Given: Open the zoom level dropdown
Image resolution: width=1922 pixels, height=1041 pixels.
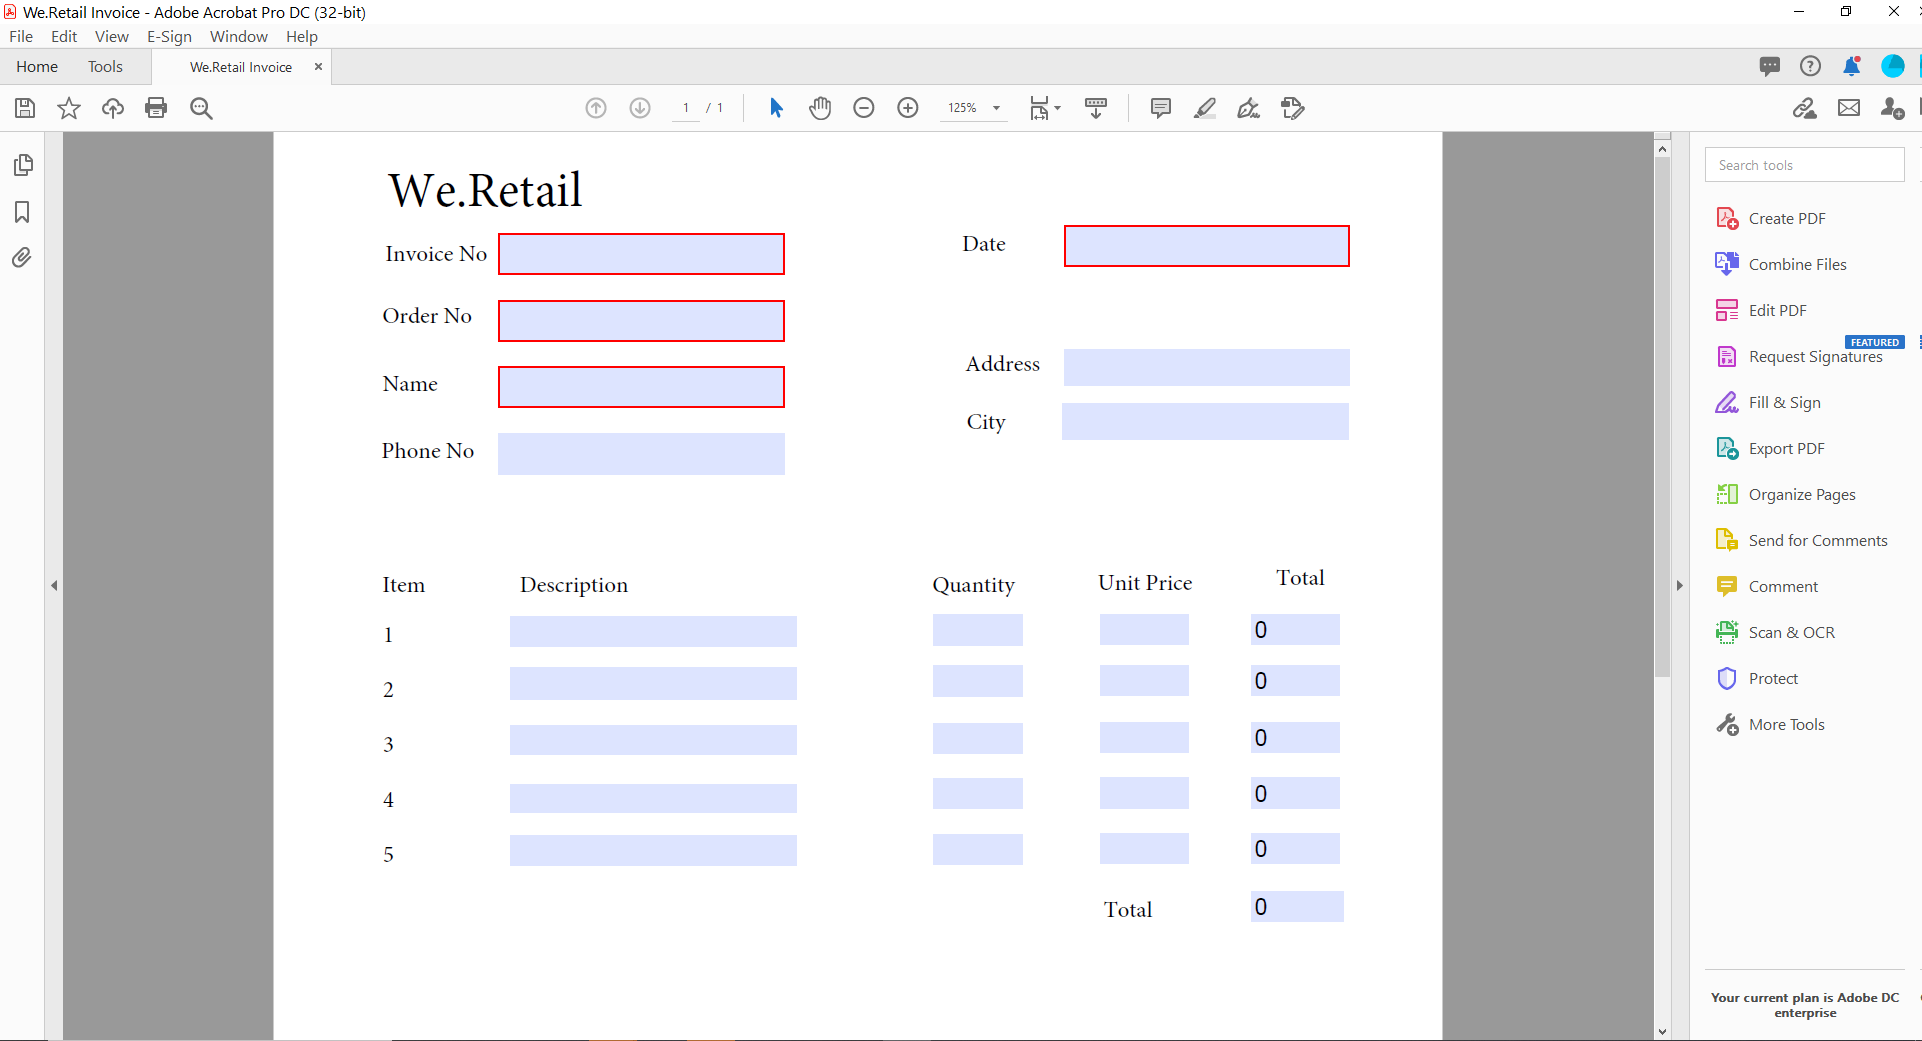Looking at the screenshot, I should tap(996, 108).
